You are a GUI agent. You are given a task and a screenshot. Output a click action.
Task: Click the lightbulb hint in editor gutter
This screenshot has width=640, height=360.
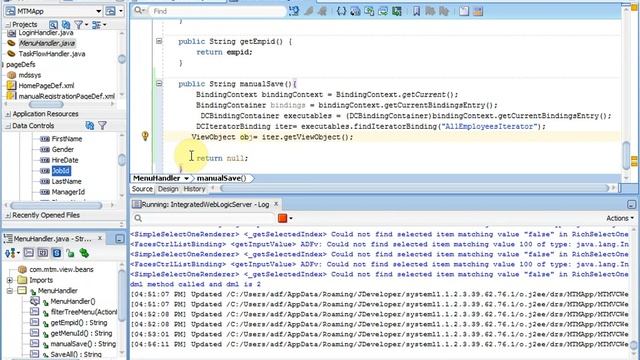click(x=145, y=136)
